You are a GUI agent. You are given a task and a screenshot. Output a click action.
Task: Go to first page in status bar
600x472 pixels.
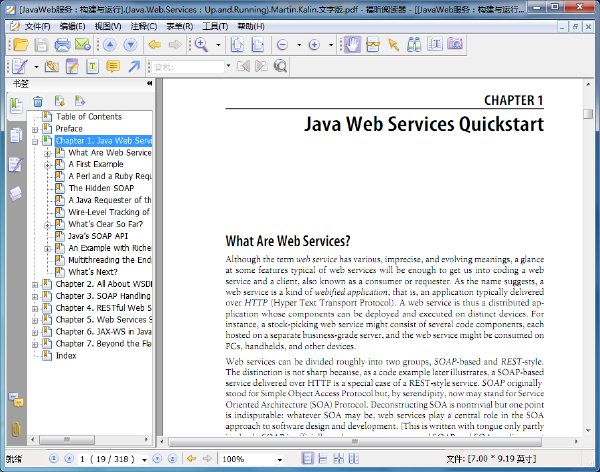click(54, 458)
